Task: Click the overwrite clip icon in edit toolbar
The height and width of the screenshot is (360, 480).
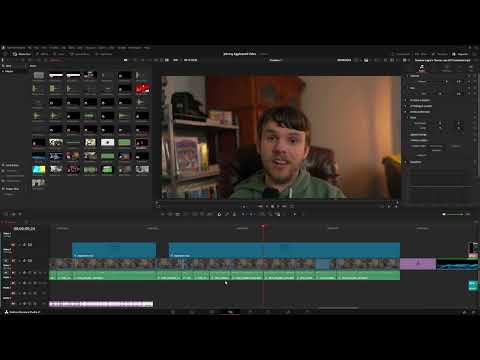Action: [202, 214]
